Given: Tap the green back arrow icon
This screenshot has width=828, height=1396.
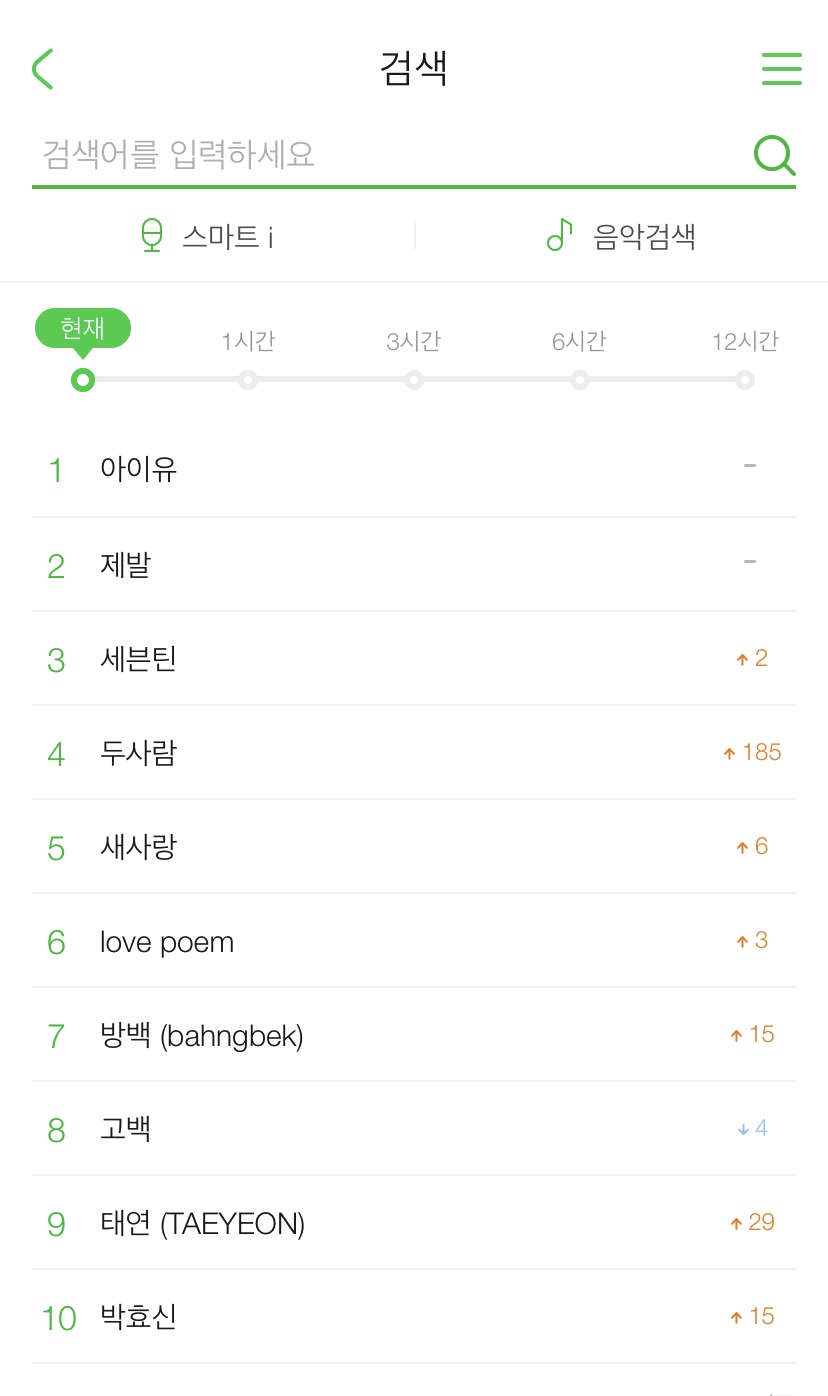Looking at the screenshot, I should (43, 69).
